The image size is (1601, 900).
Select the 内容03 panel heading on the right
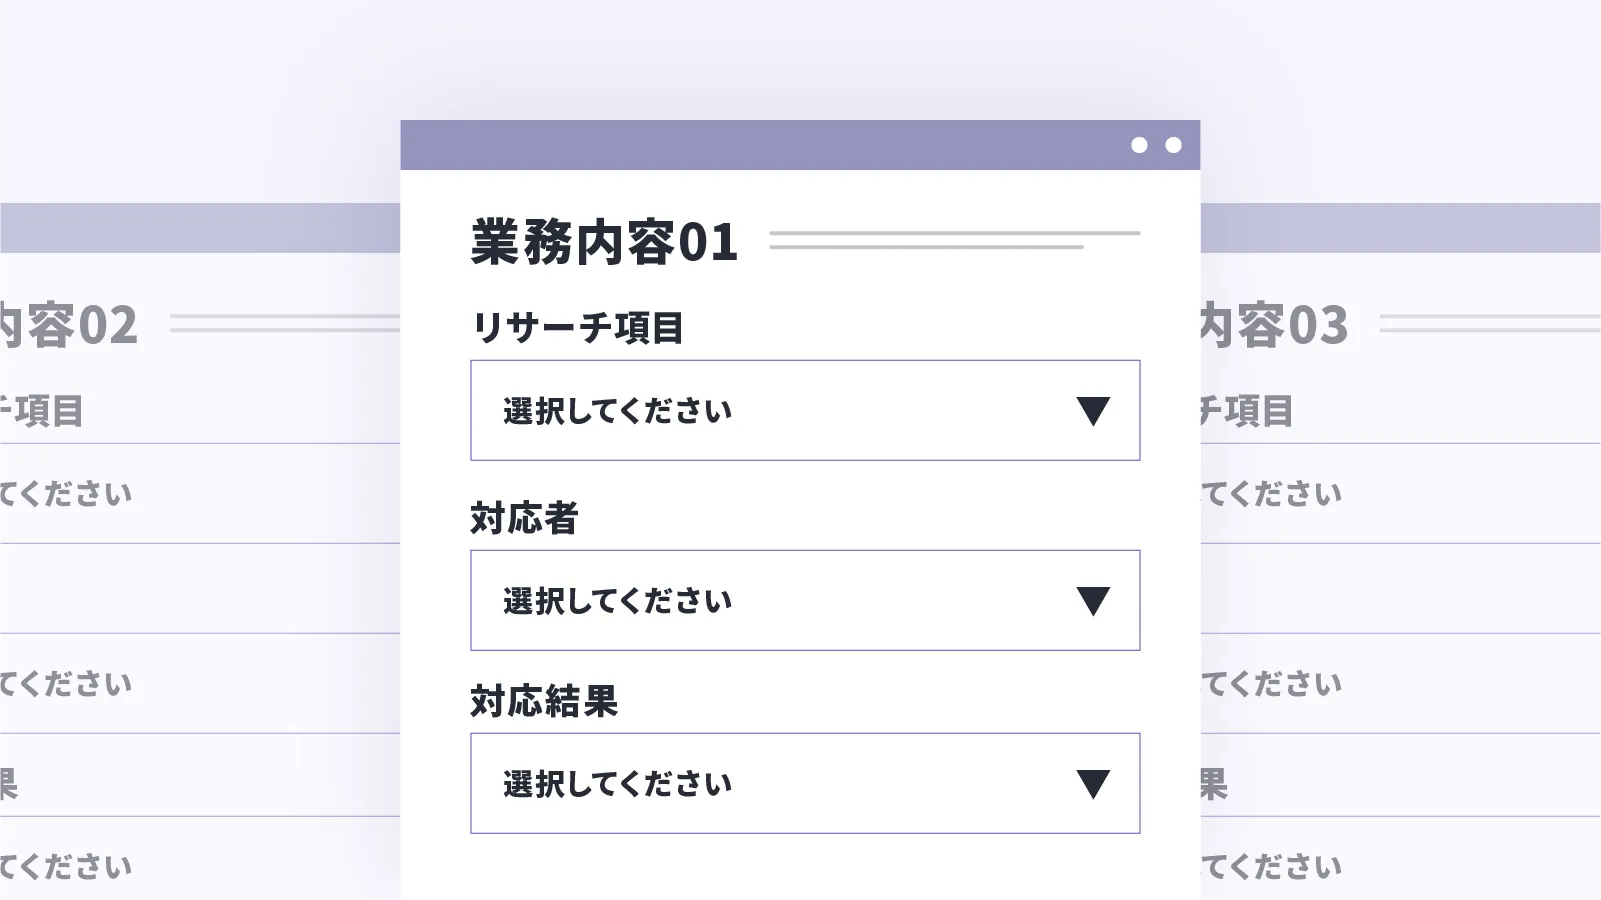(1275, 326)
